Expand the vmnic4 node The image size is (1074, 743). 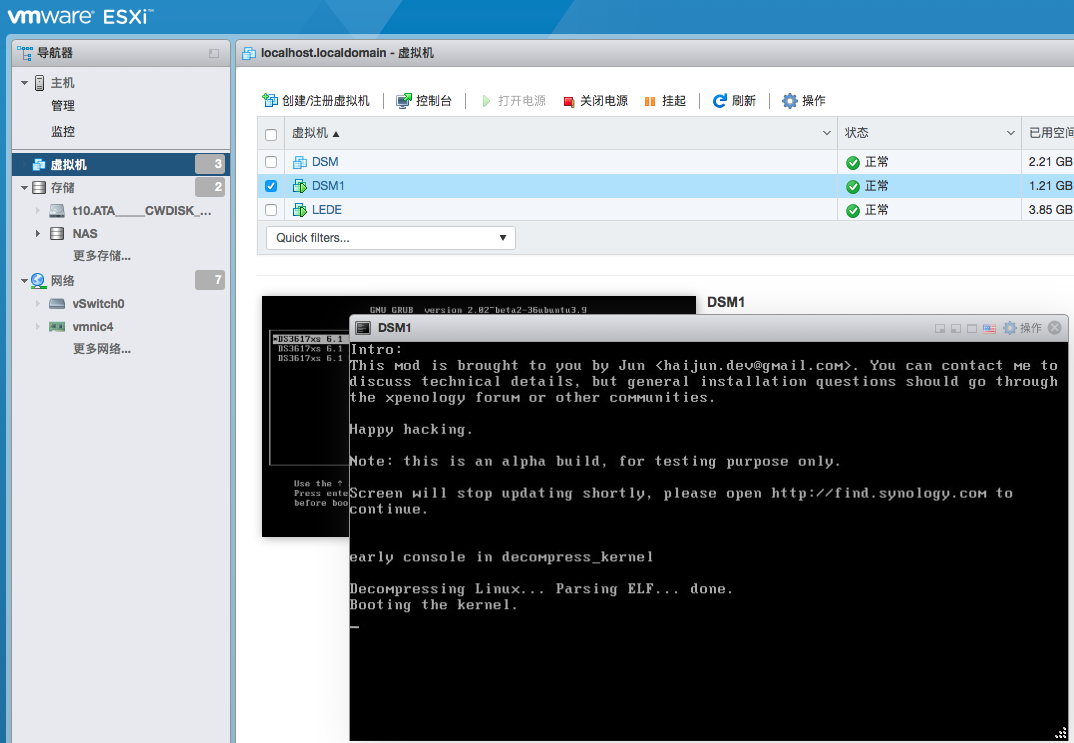click(x=38, y=327)
